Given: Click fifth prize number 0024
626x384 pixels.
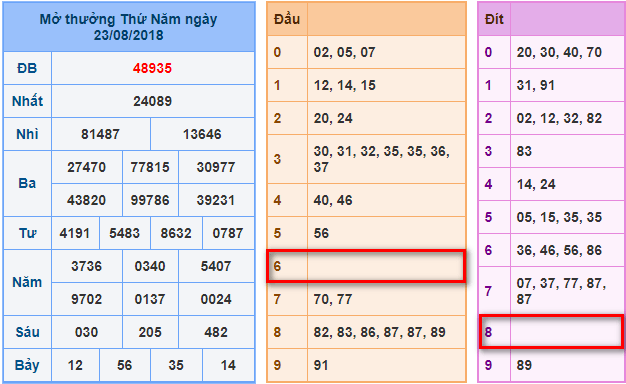Looking at the screenshot, I should [x=216, y=299].
